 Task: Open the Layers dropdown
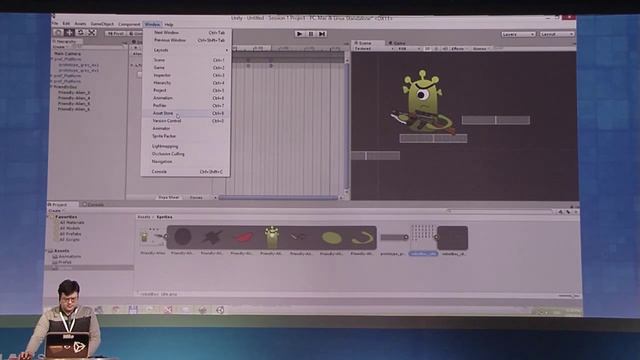[518, 34]
